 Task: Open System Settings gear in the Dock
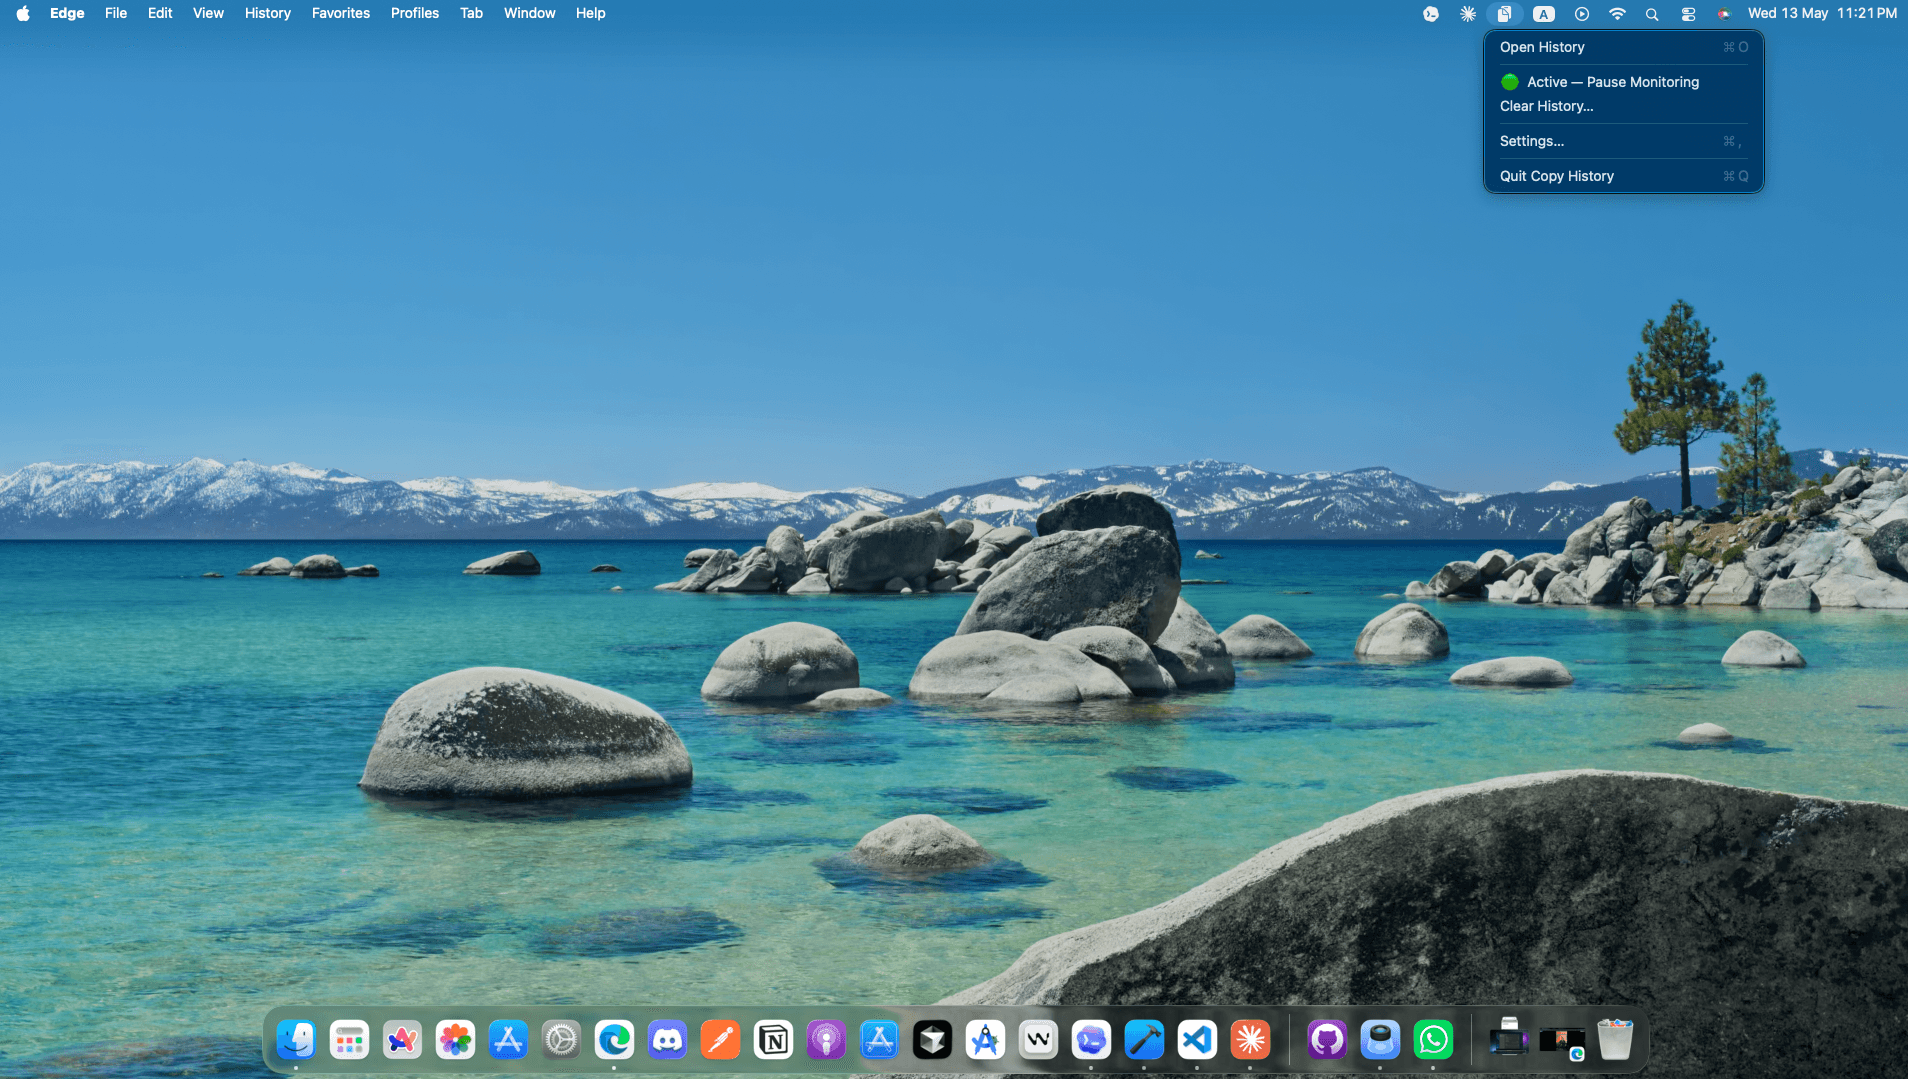[x=561, y=1040]
